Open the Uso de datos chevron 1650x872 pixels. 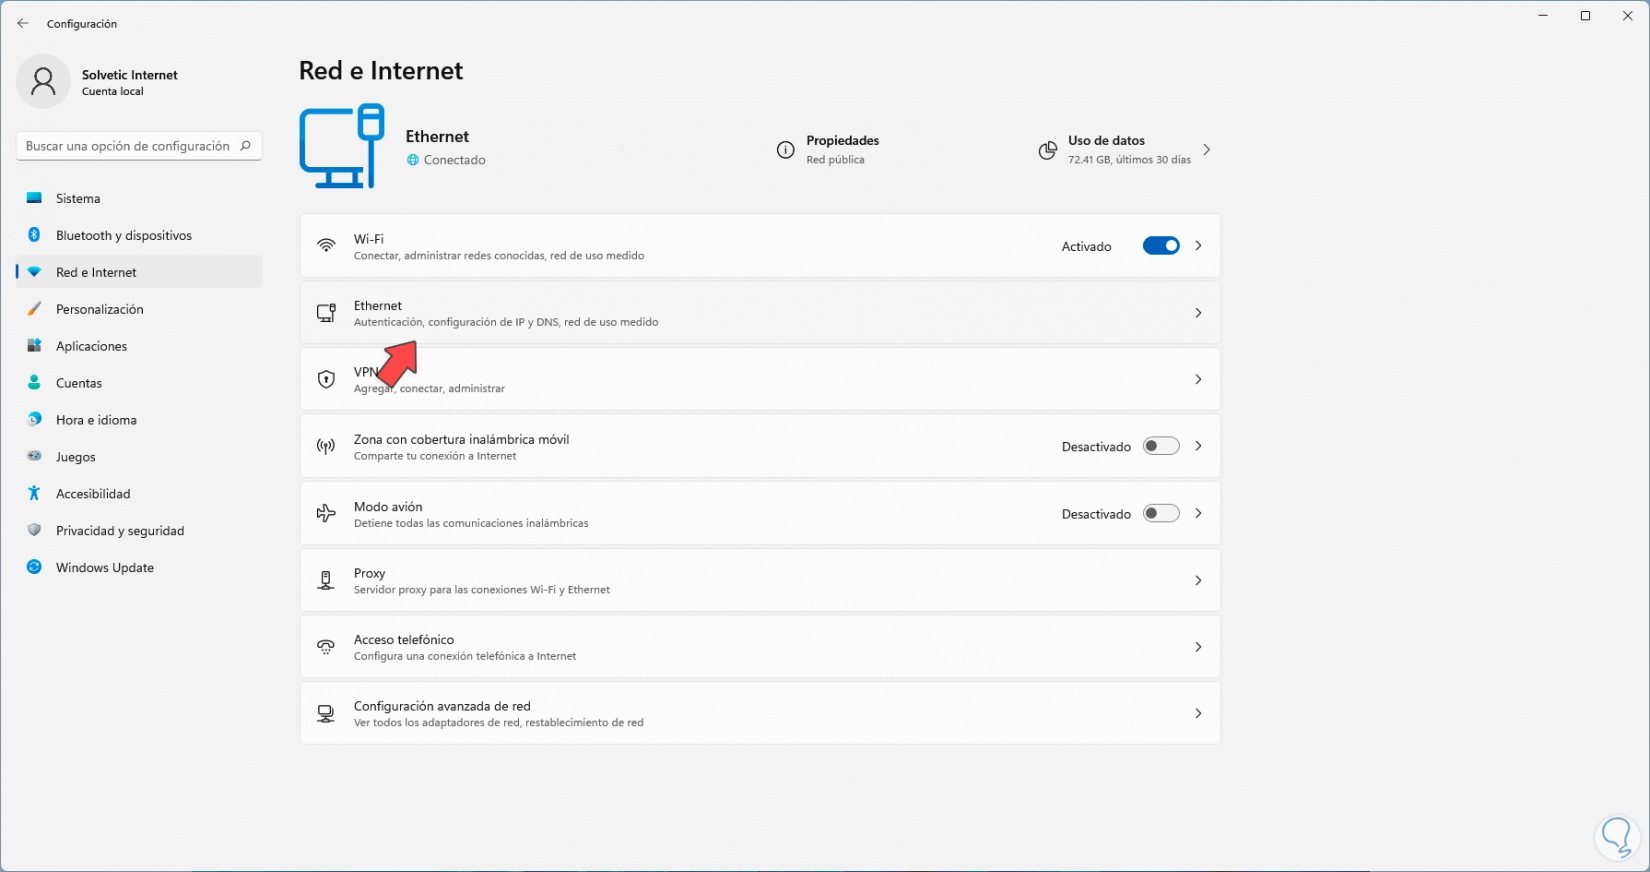click(x=1207, y=150)
